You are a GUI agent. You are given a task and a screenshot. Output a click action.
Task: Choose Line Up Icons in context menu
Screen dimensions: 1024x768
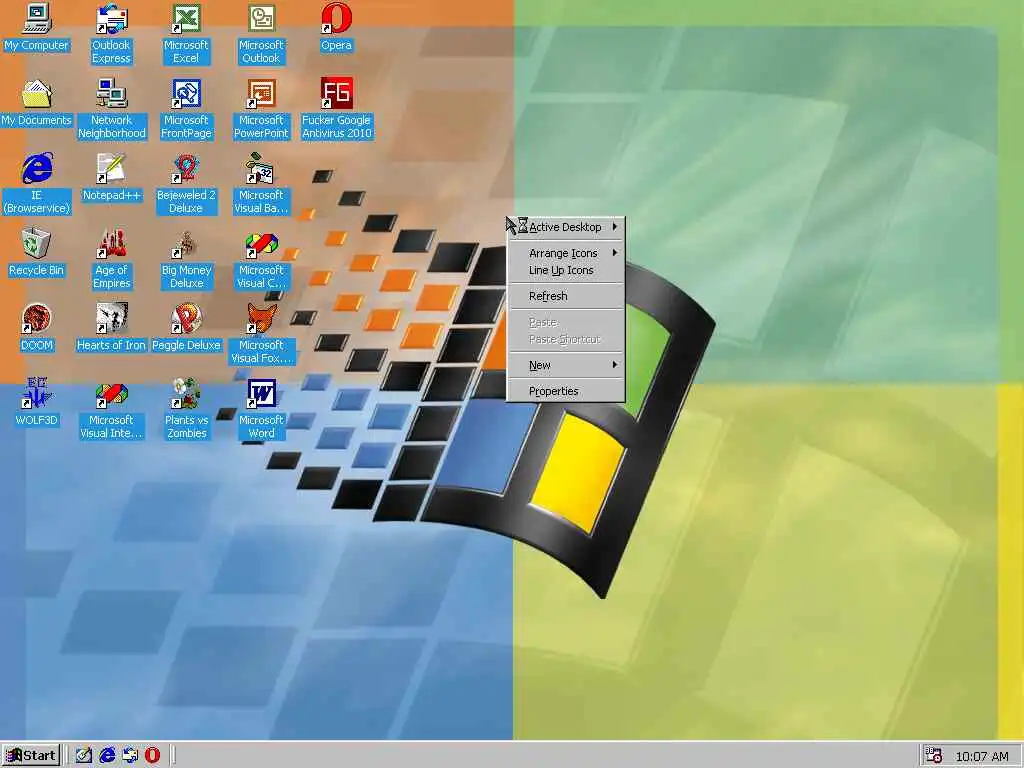tap(566, 270)
